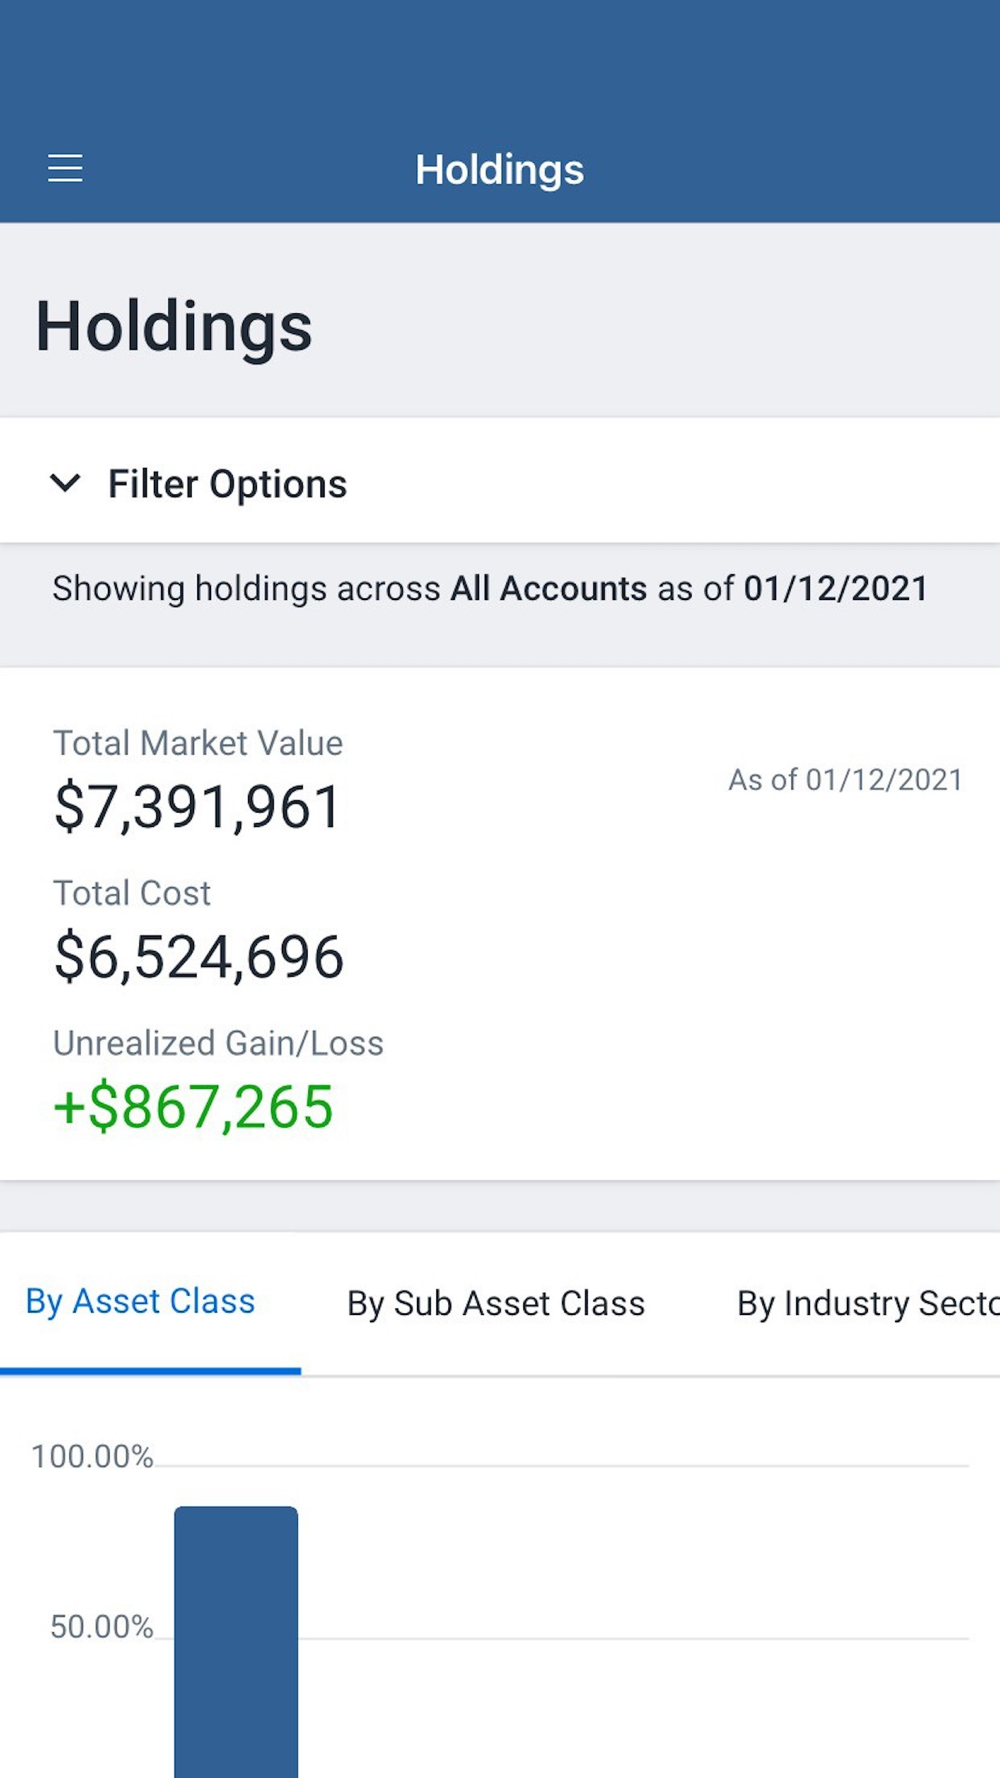
Task: Open the hamburger navigation menu
Action: [65, 168]
